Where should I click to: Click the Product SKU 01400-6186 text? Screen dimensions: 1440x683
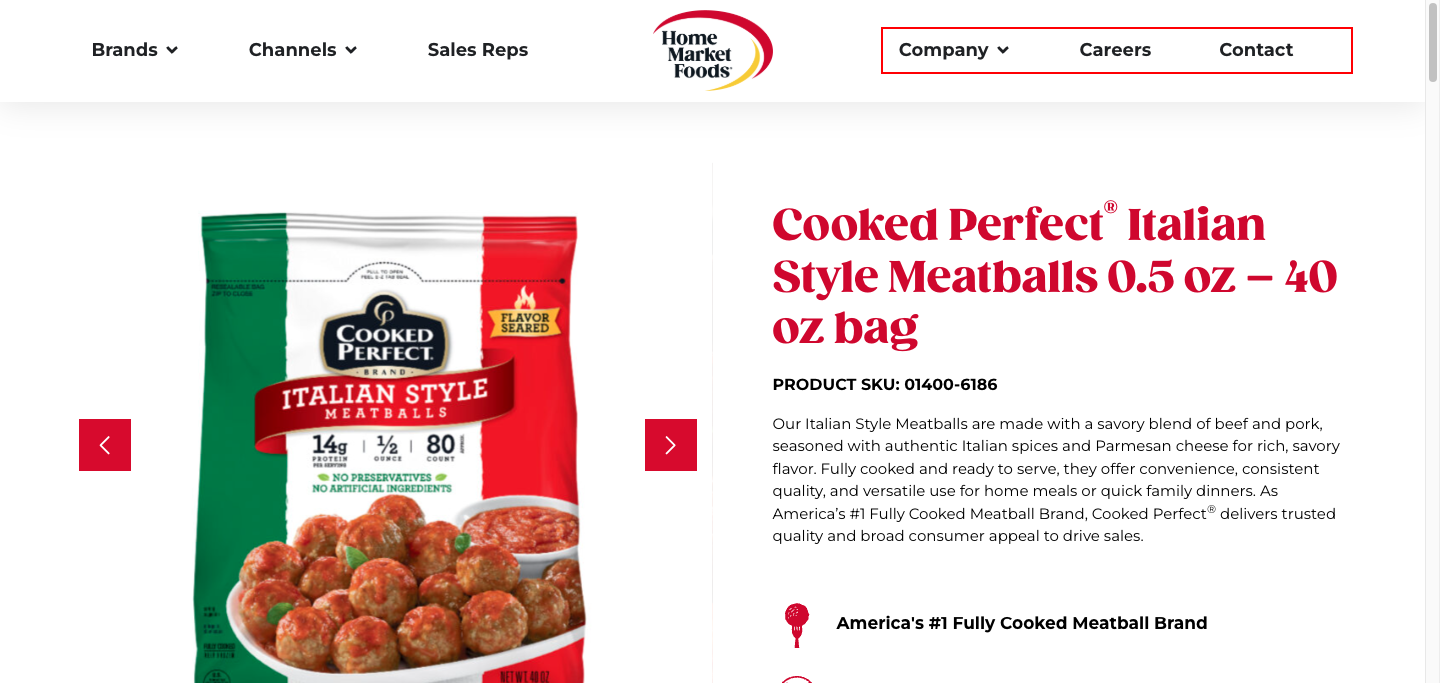885,385
